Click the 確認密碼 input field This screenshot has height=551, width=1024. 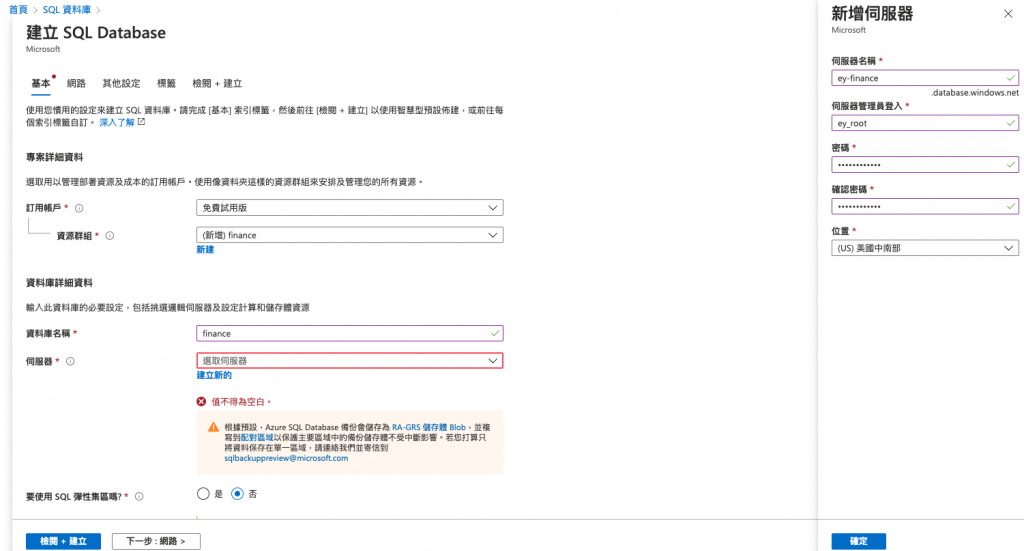point(925,206)
